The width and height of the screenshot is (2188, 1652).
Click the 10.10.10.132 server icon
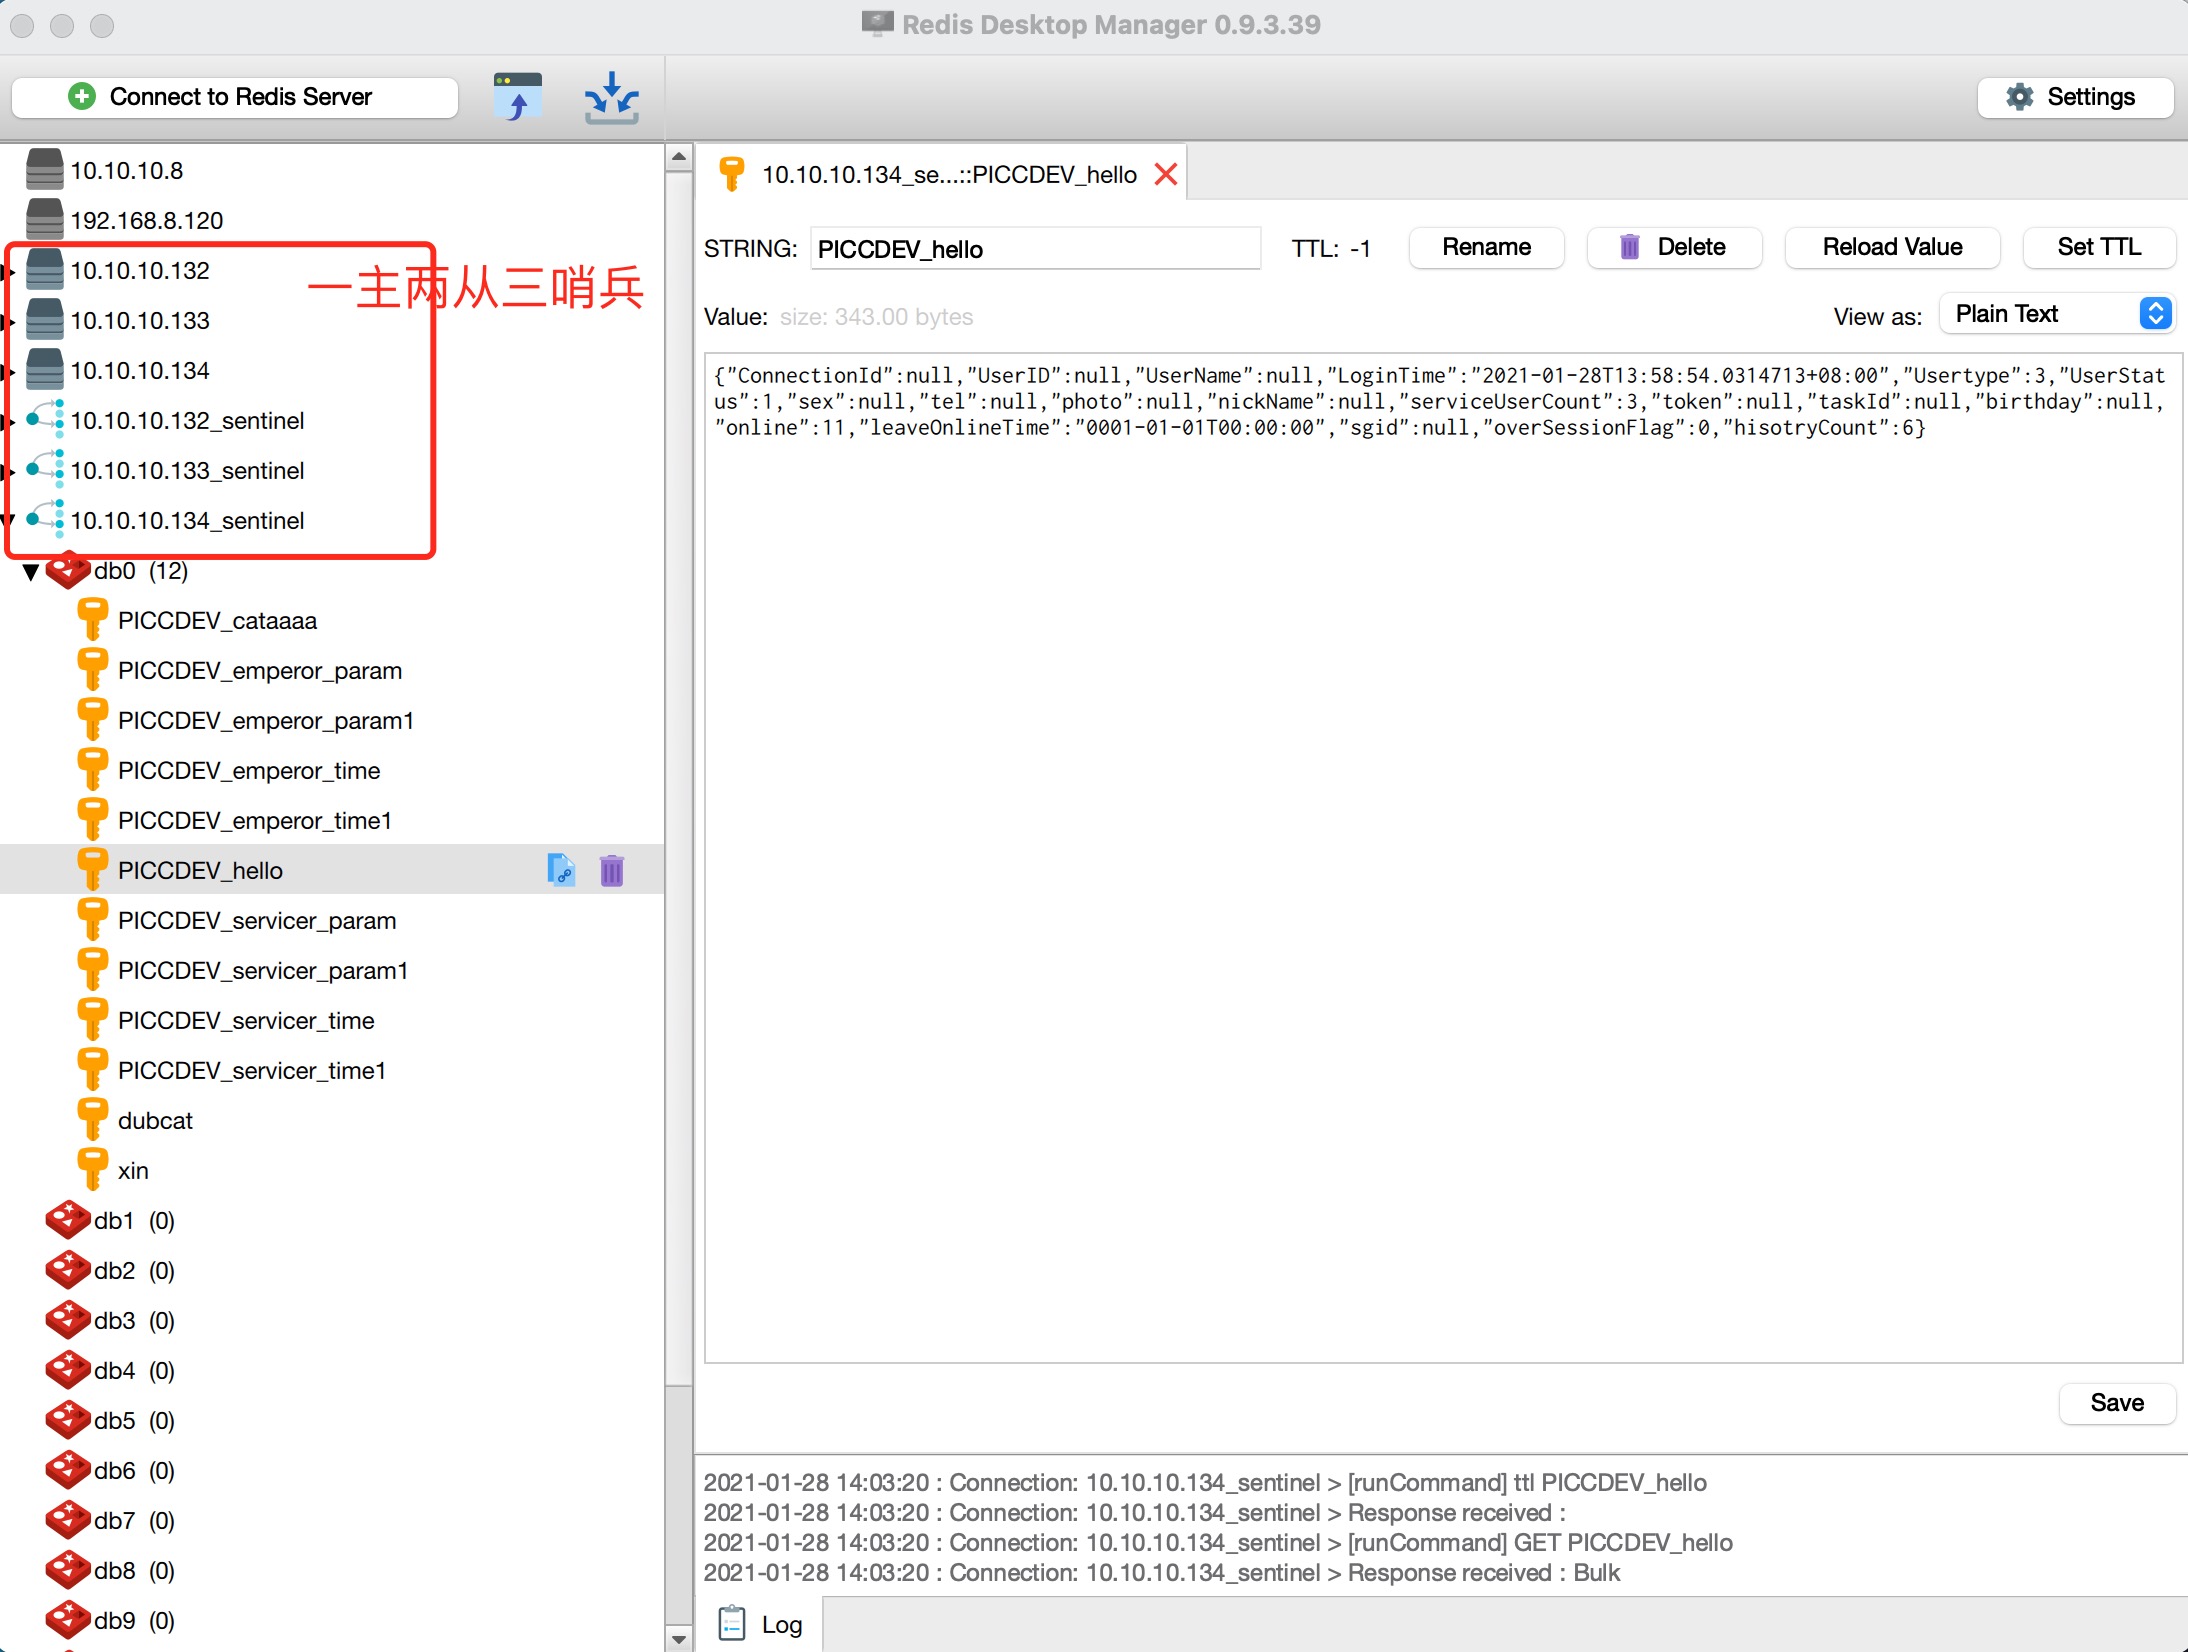[45, 270]
